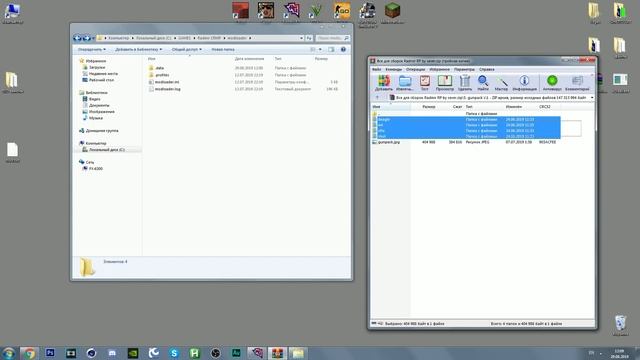This screenshot has width=640, height=360.
Task: Click the WinRAR Мастер (Wizard) toolbar icon
Action: [x=501, y=83]
